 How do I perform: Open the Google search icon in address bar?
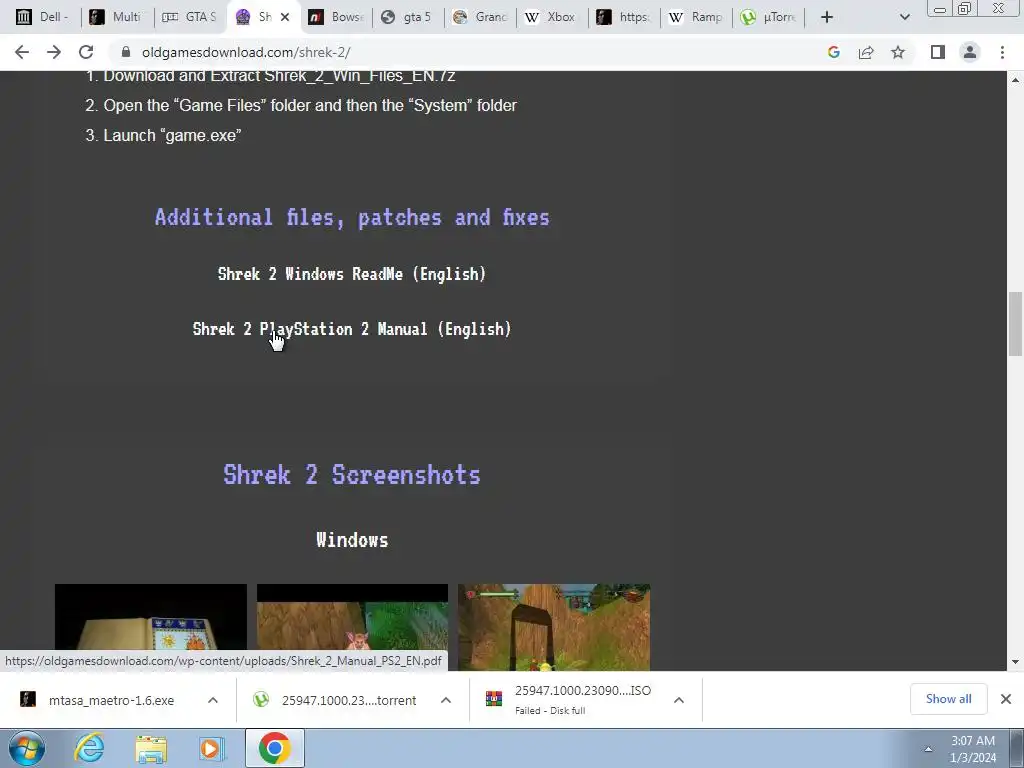click(833, 52)
